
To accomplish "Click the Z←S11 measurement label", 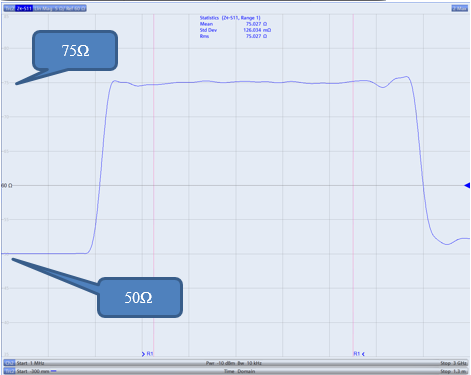I will (24, 8).
